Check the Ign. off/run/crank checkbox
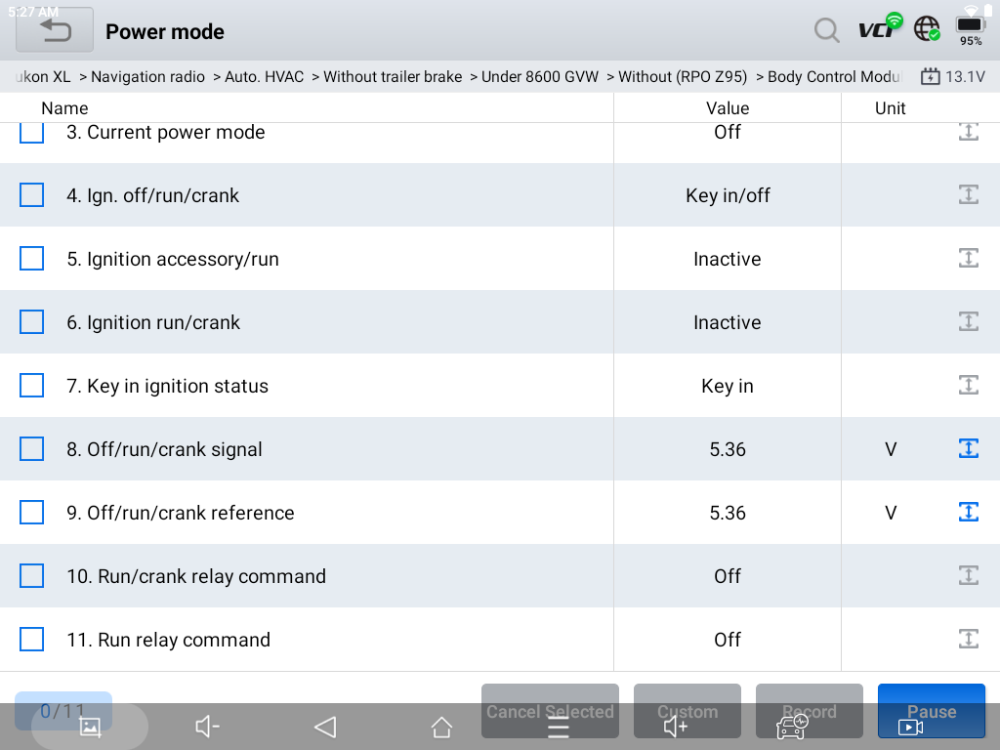Image resolution: width=1000 pixels, height=750 pixels. click(x=32, y=195)
